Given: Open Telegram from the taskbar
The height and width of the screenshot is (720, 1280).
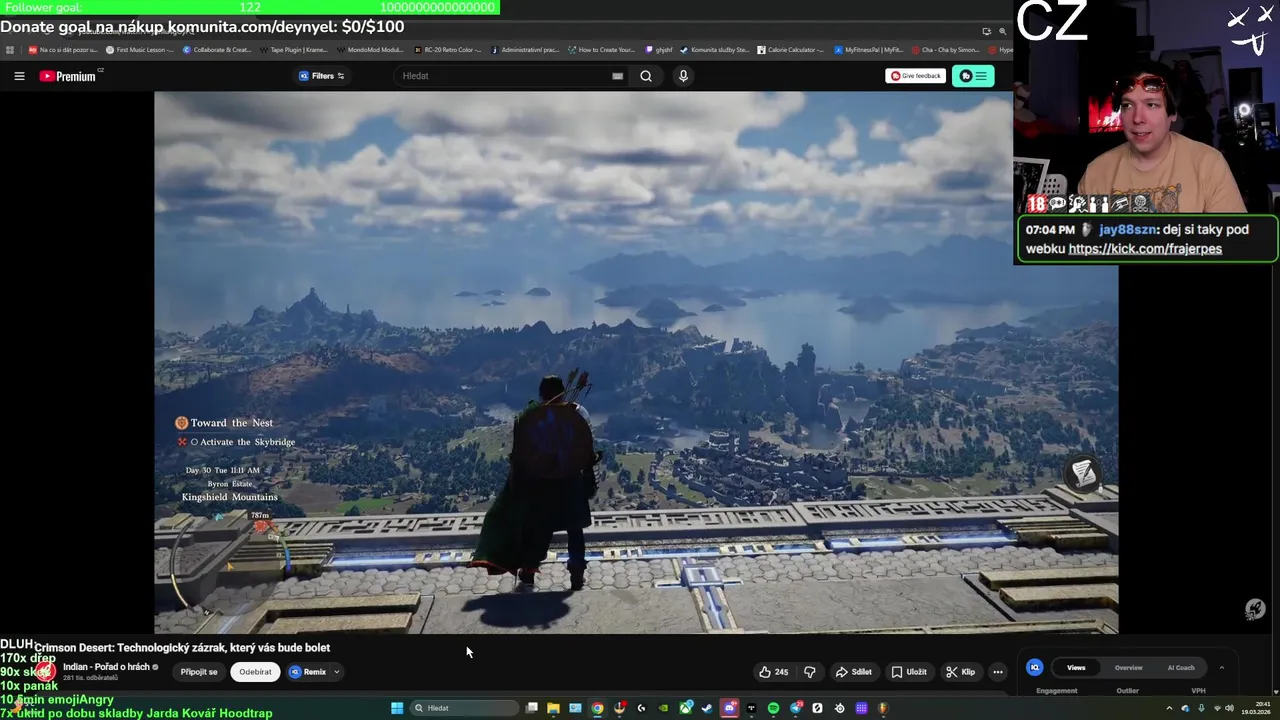Looking at the screenshot, I should click(x=796, y=708).
